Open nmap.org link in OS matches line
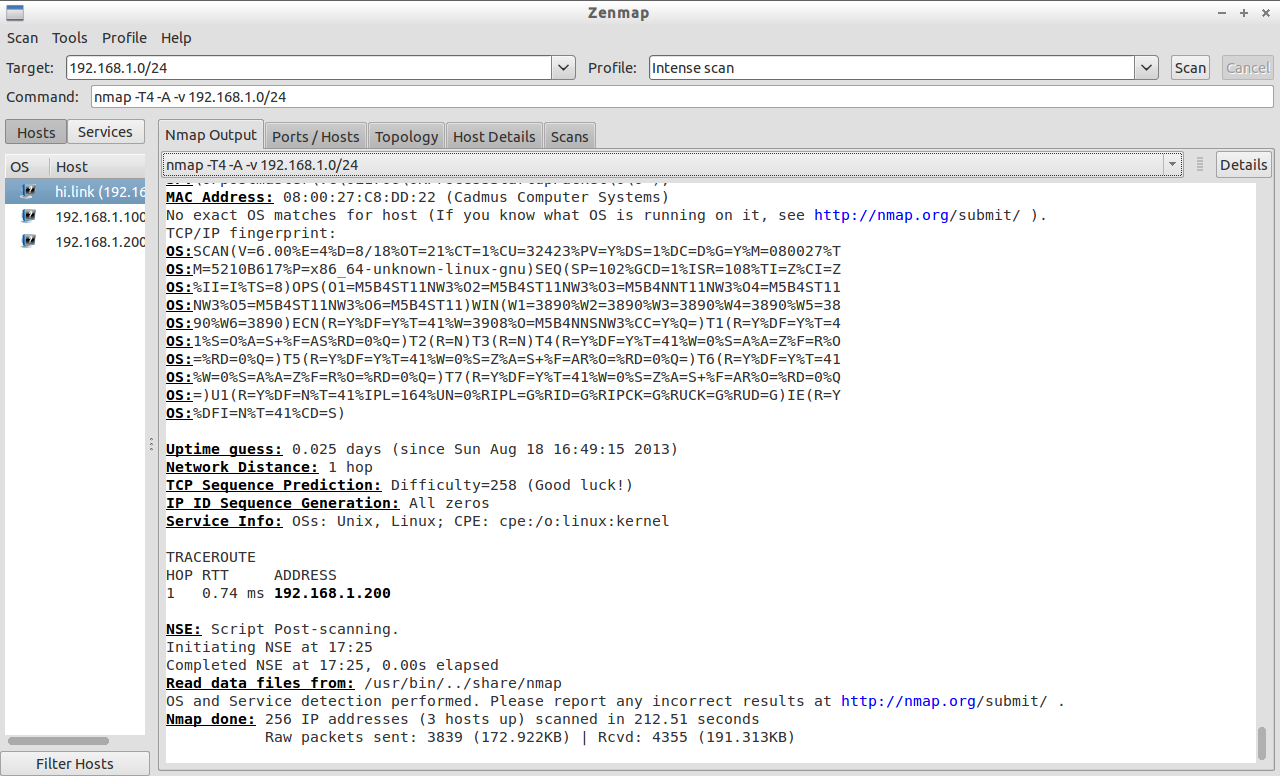 880,215
